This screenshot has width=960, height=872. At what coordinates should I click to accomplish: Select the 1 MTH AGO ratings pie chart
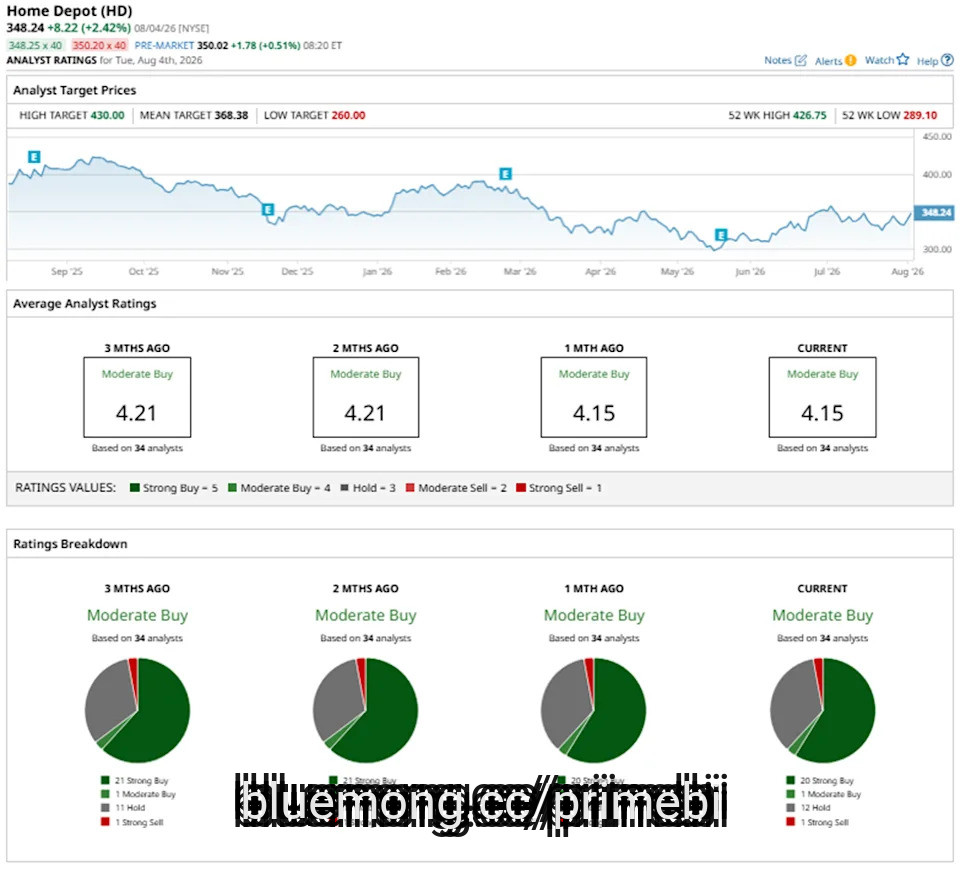[594, 710]
